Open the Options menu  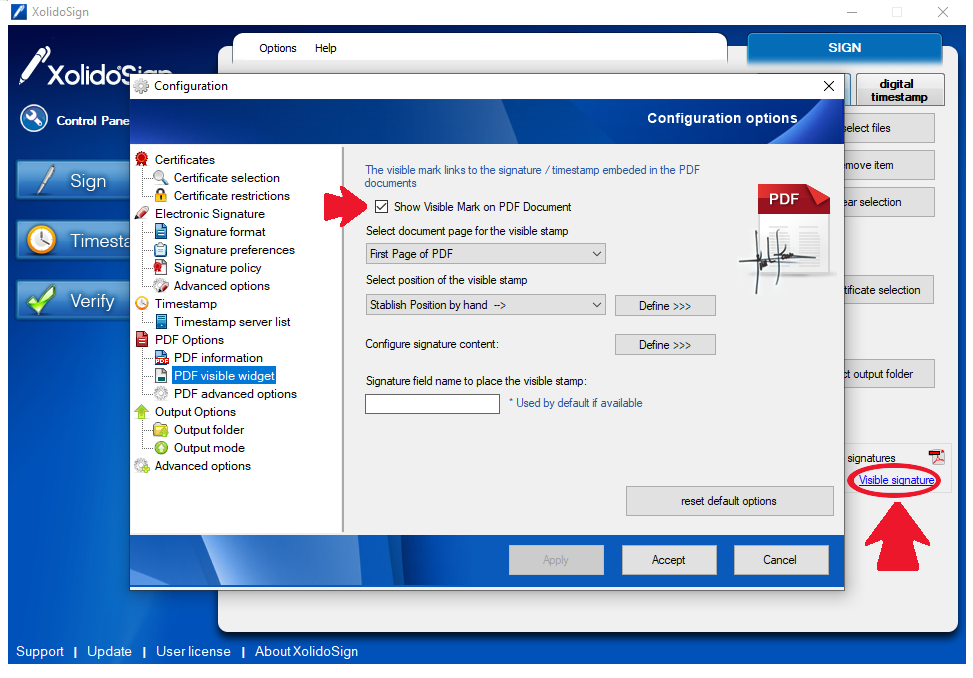277,48
